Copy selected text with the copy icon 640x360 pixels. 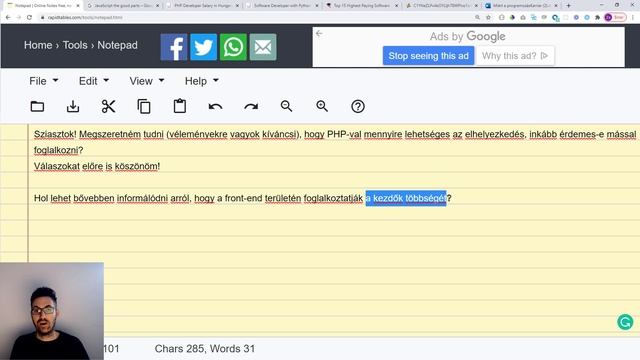(x=144, y=107)
